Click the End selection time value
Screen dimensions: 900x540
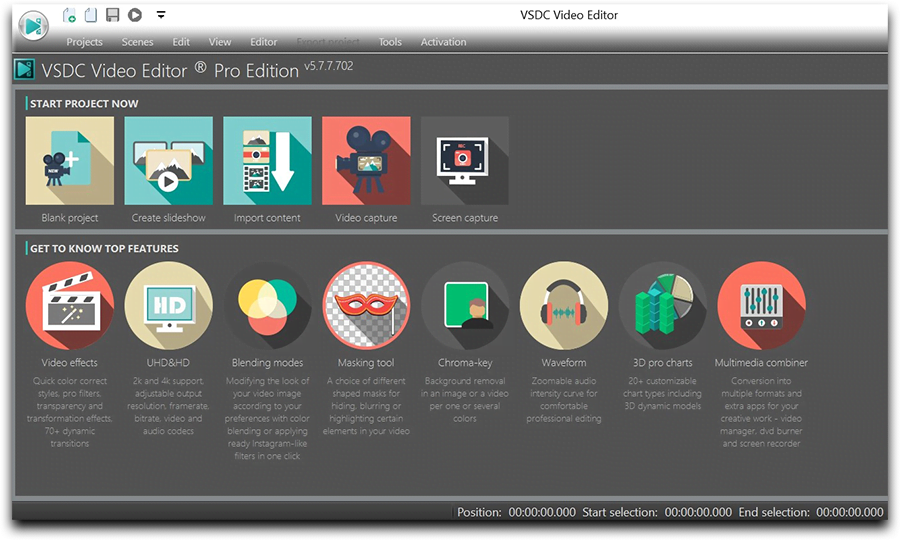point(850,512)
